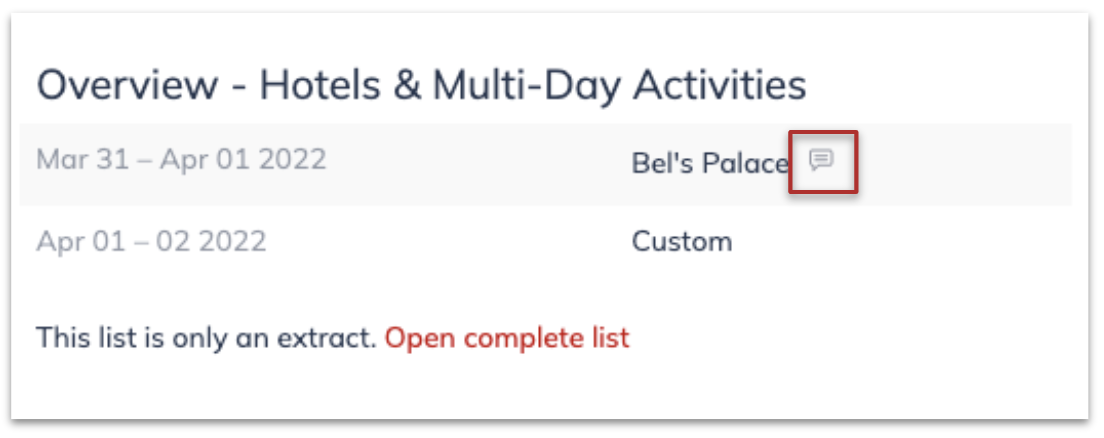Click the Open complete list link
1104x438 pixels.
coord(507,338)
